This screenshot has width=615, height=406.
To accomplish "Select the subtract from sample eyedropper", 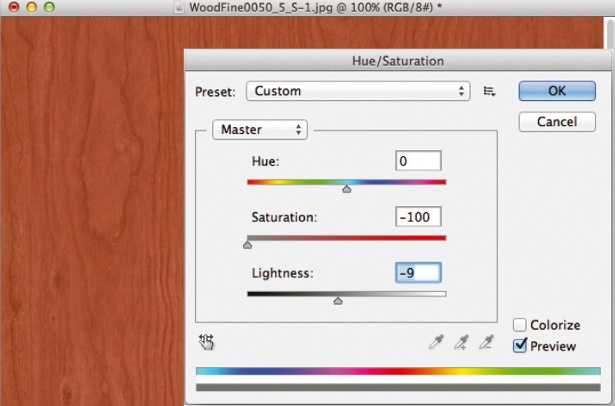I will pyautogui.click(x=487, y=342).
